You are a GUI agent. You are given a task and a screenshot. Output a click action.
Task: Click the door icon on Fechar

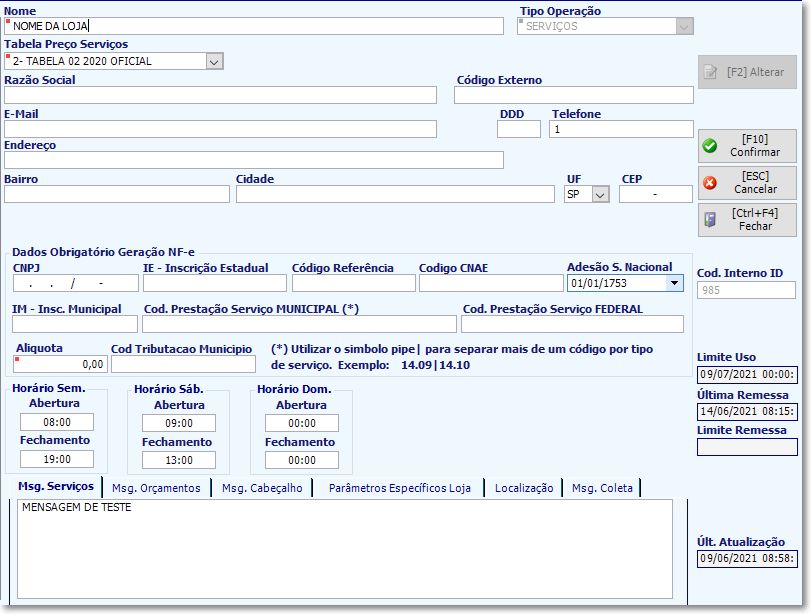tap(710, 220)
